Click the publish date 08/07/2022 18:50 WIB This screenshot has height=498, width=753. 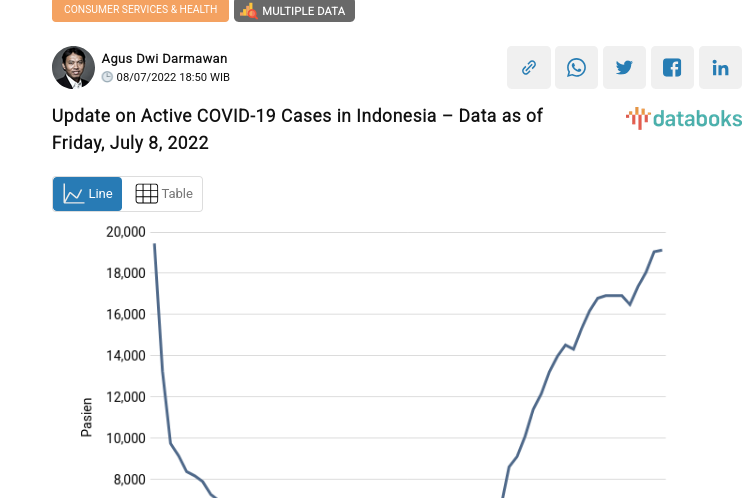tap(173, 77)
